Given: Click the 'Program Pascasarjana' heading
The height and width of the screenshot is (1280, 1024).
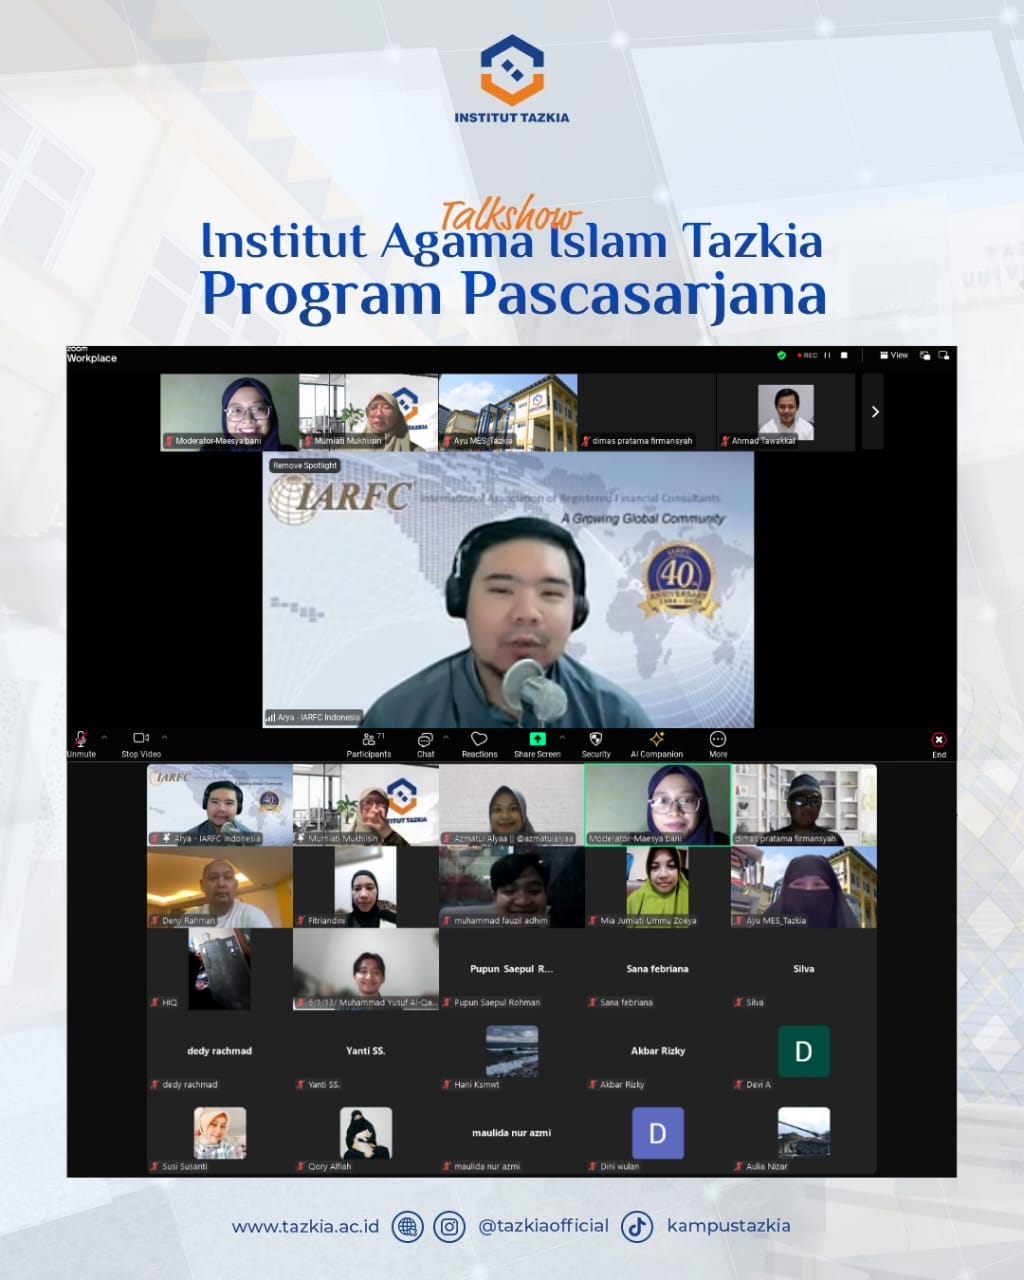Looking at the screenshot, I should 514,295.
